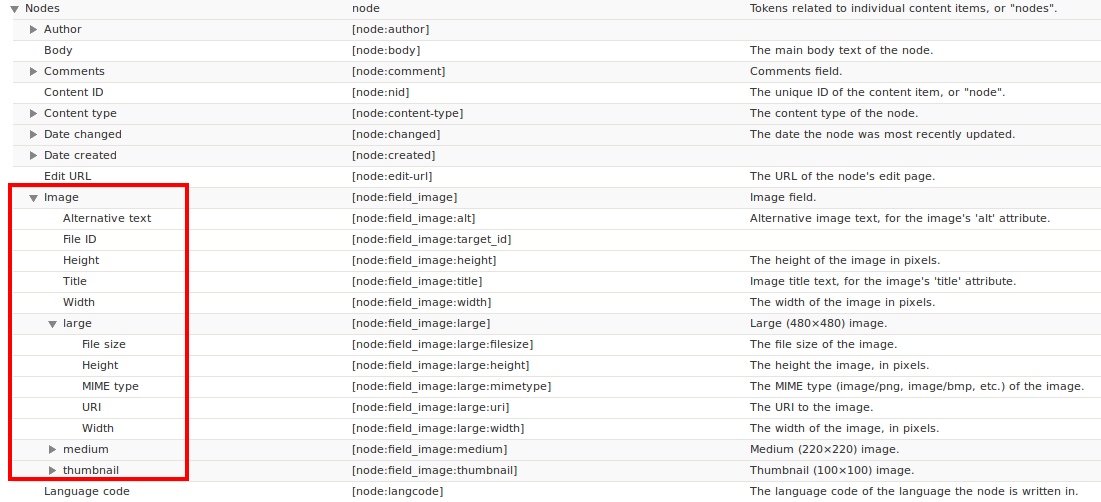The width and height of the screenshot is (1101, 502).
Task: Expand the thumbnail image style
Action: tap(53, 471)
